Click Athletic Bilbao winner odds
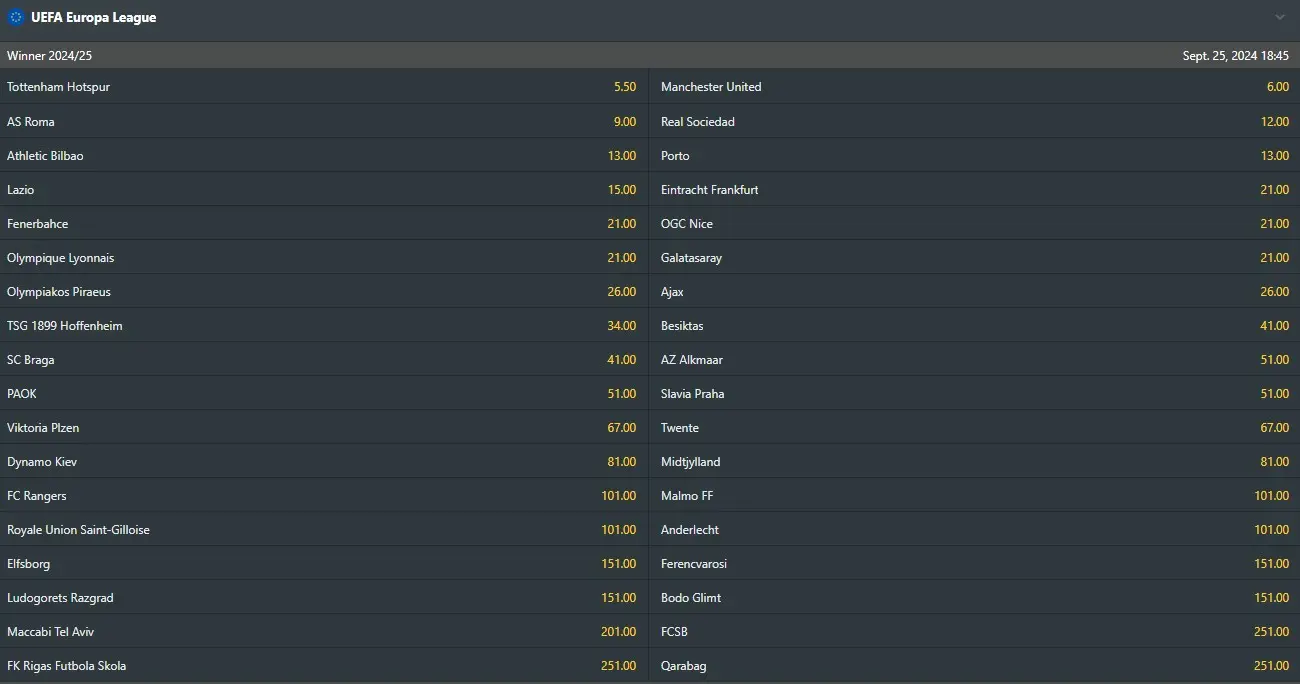This screenshot has height=684, width=1300. point(621,156)
